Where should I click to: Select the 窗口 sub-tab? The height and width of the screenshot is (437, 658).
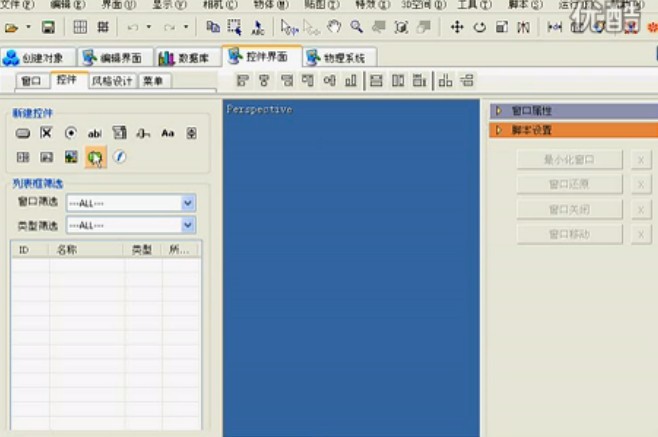tap(31, 80)
